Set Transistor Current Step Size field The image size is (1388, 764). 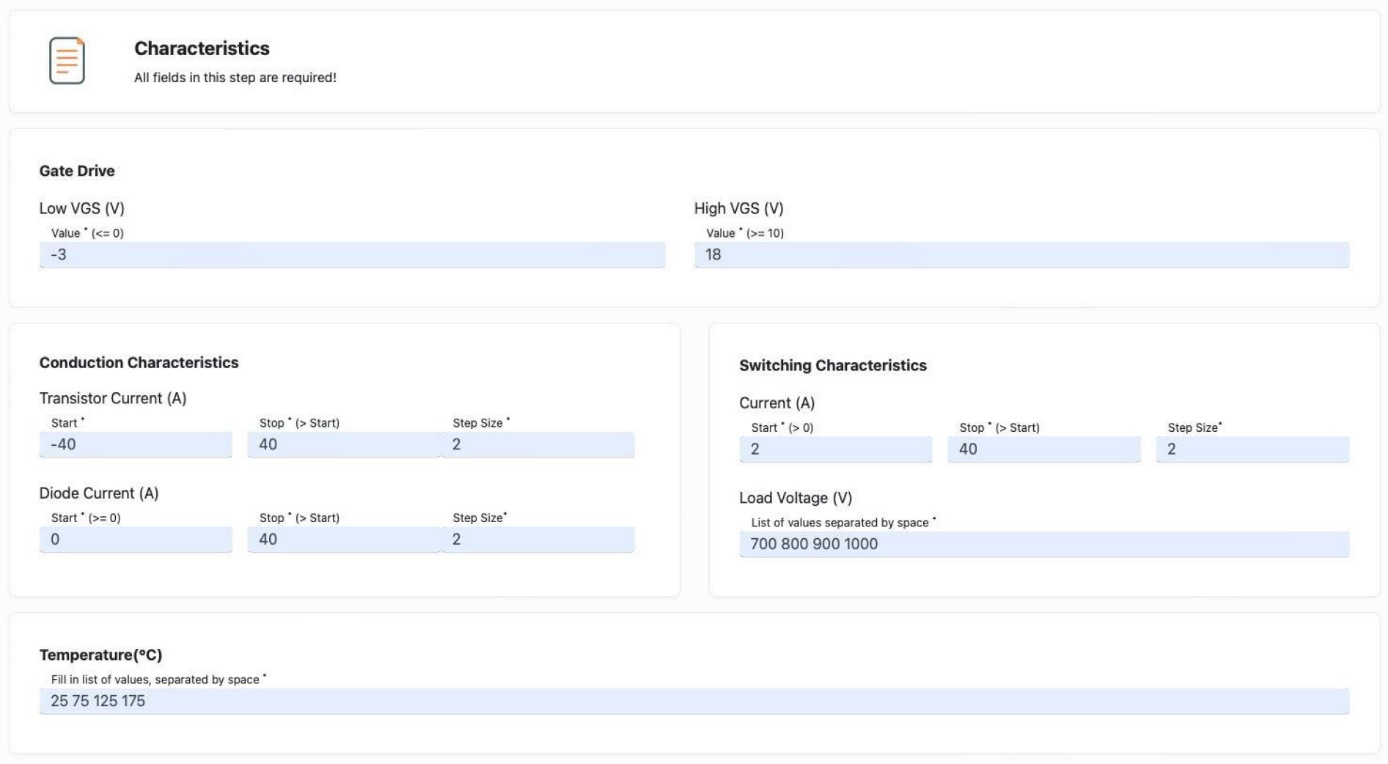tap(538, 445)
